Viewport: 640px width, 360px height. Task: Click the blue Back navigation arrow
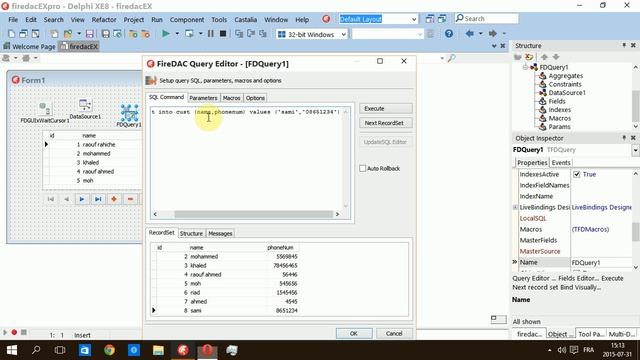point(470,33)
